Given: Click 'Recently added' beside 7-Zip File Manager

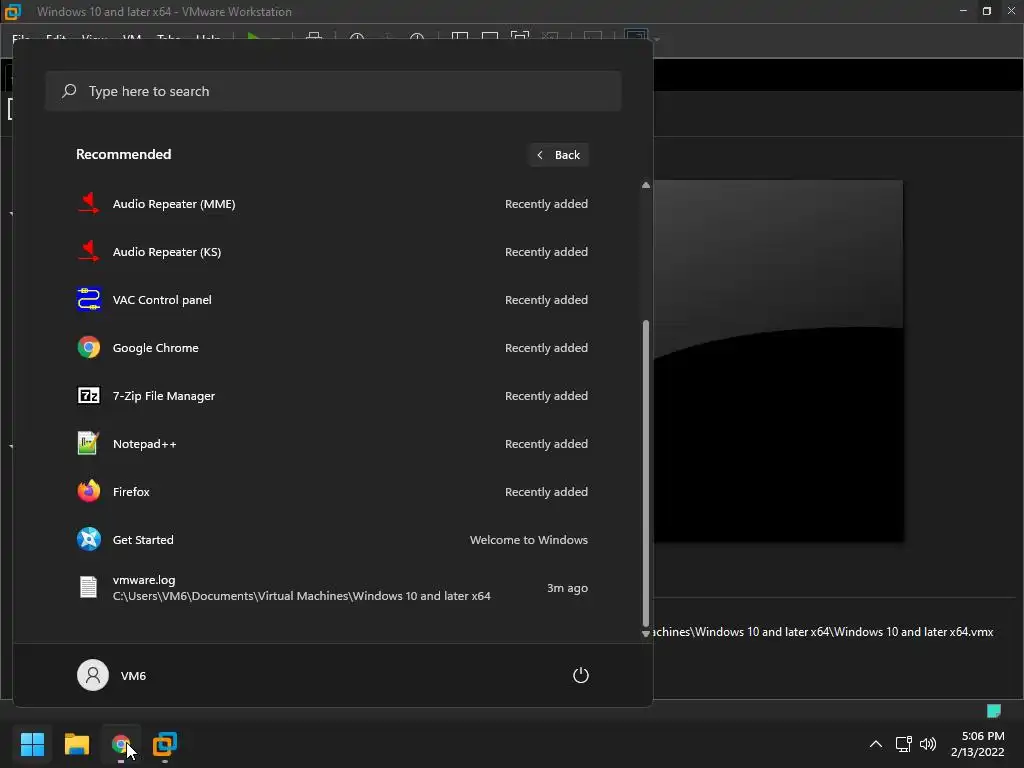Looking at the screenshot, I should 547,396.
